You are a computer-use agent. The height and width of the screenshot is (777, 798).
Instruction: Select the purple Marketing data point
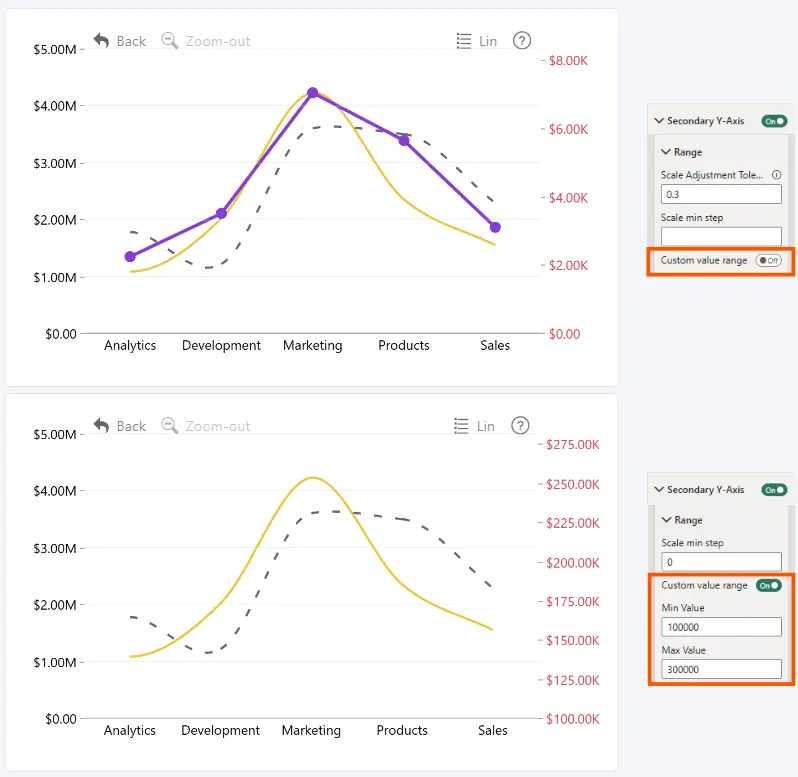[x=313, y=93]
